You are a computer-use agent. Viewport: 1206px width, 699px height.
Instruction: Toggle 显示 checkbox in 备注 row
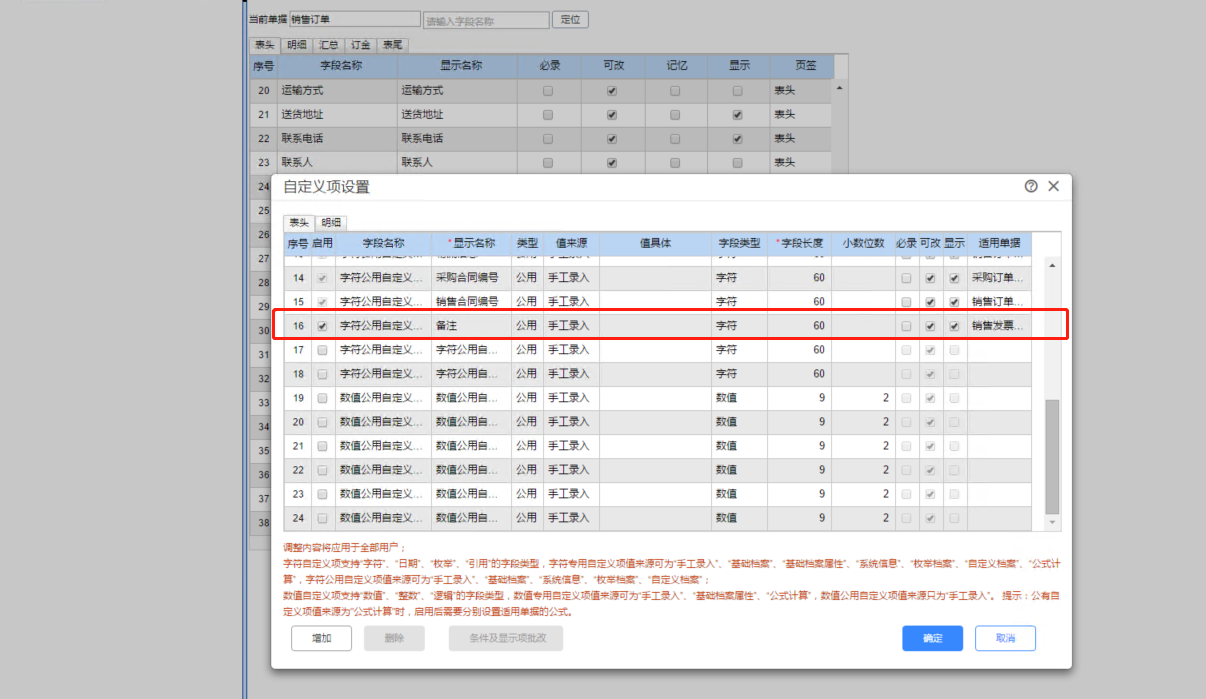954,326
